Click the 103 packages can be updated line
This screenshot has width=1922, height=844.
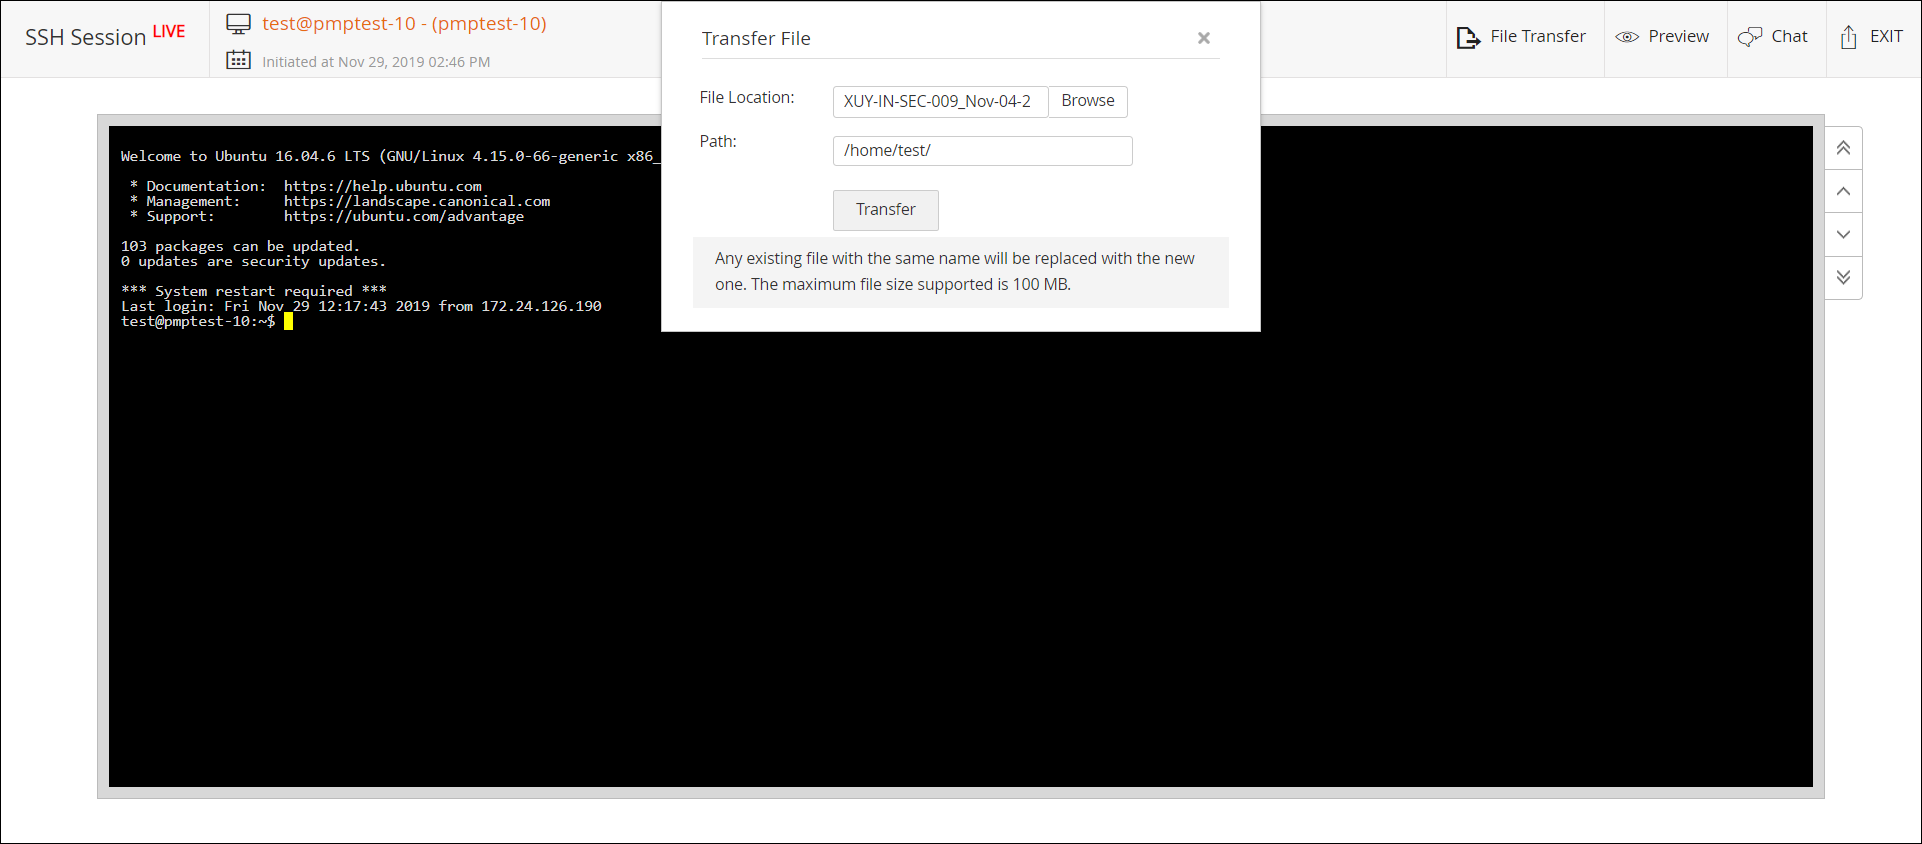(240, 246)
